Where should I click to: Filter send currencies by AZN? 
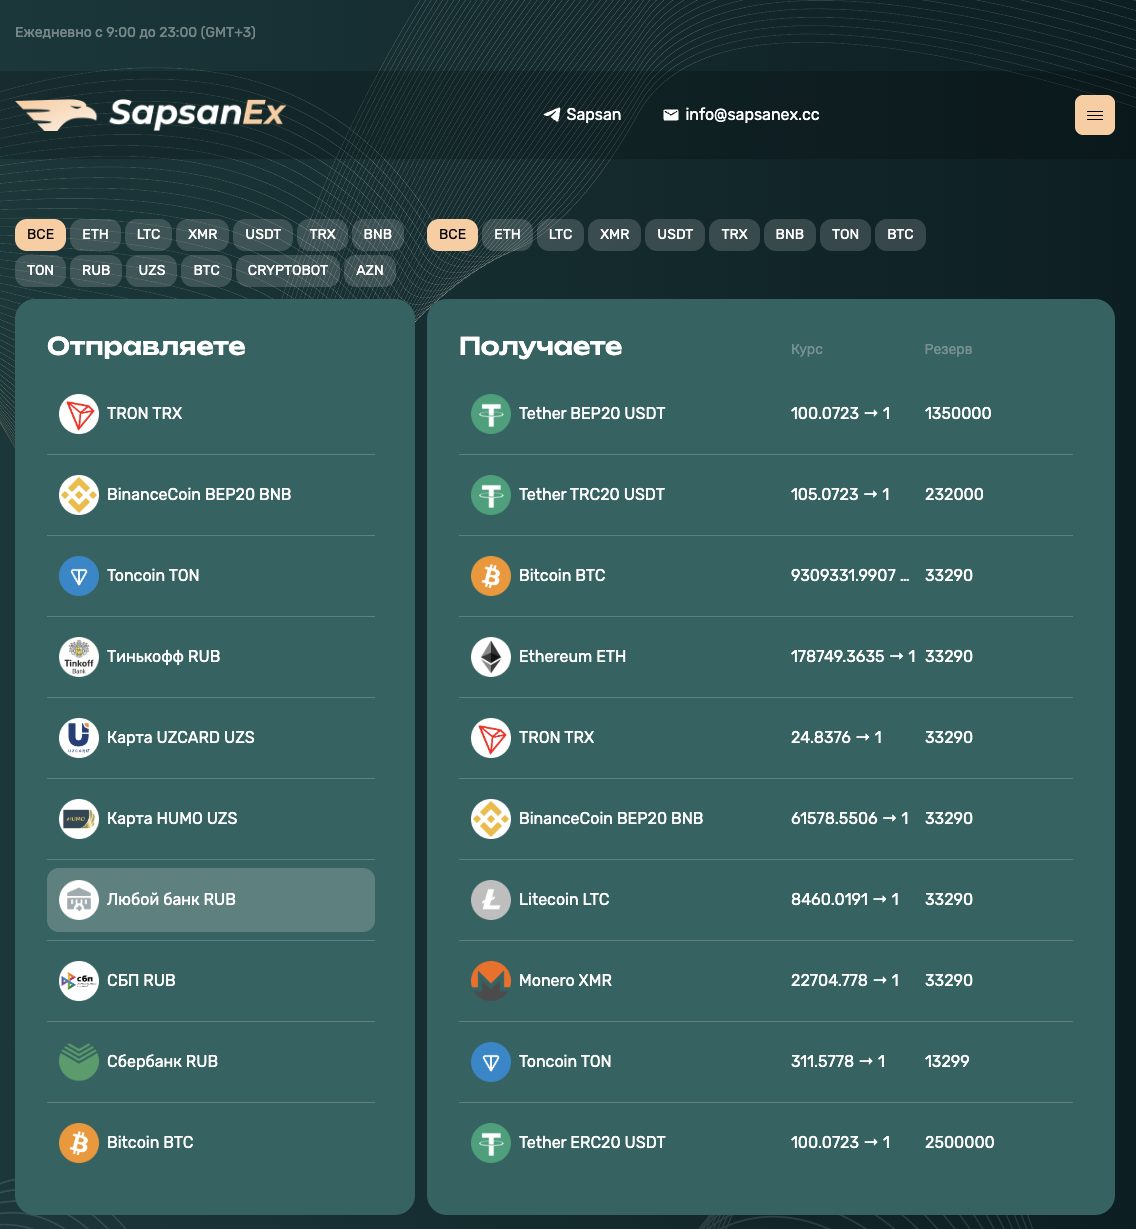click(370, 270)
